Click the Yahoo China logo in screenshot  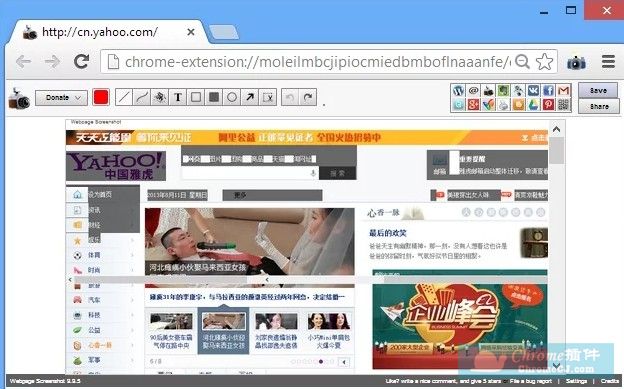point(116,166)
